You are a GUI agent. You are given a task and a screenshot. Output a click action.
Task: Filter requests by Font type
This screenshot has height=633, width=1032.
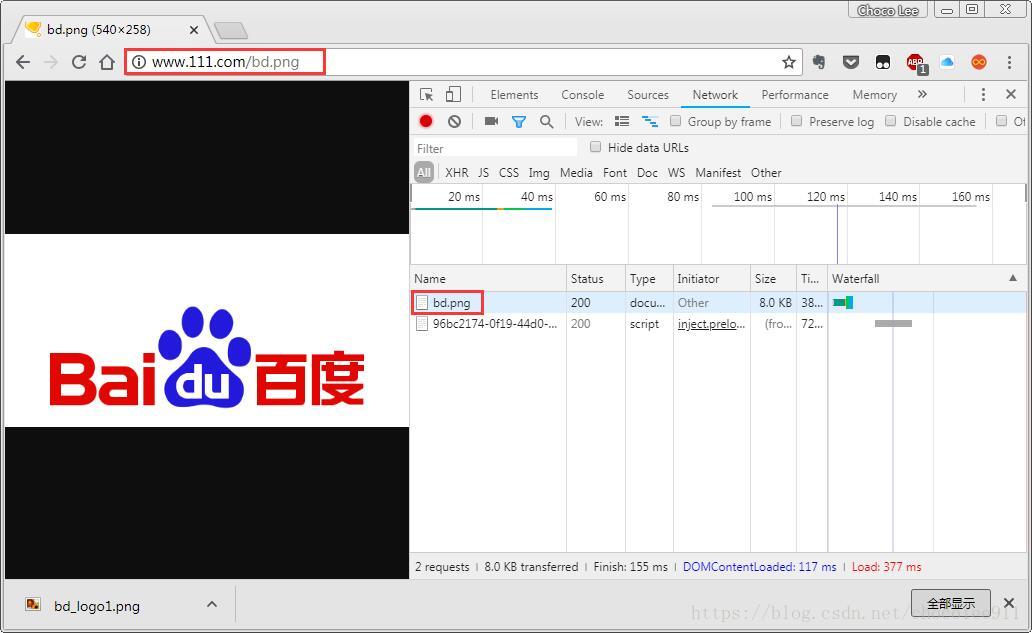coord(615,172)
